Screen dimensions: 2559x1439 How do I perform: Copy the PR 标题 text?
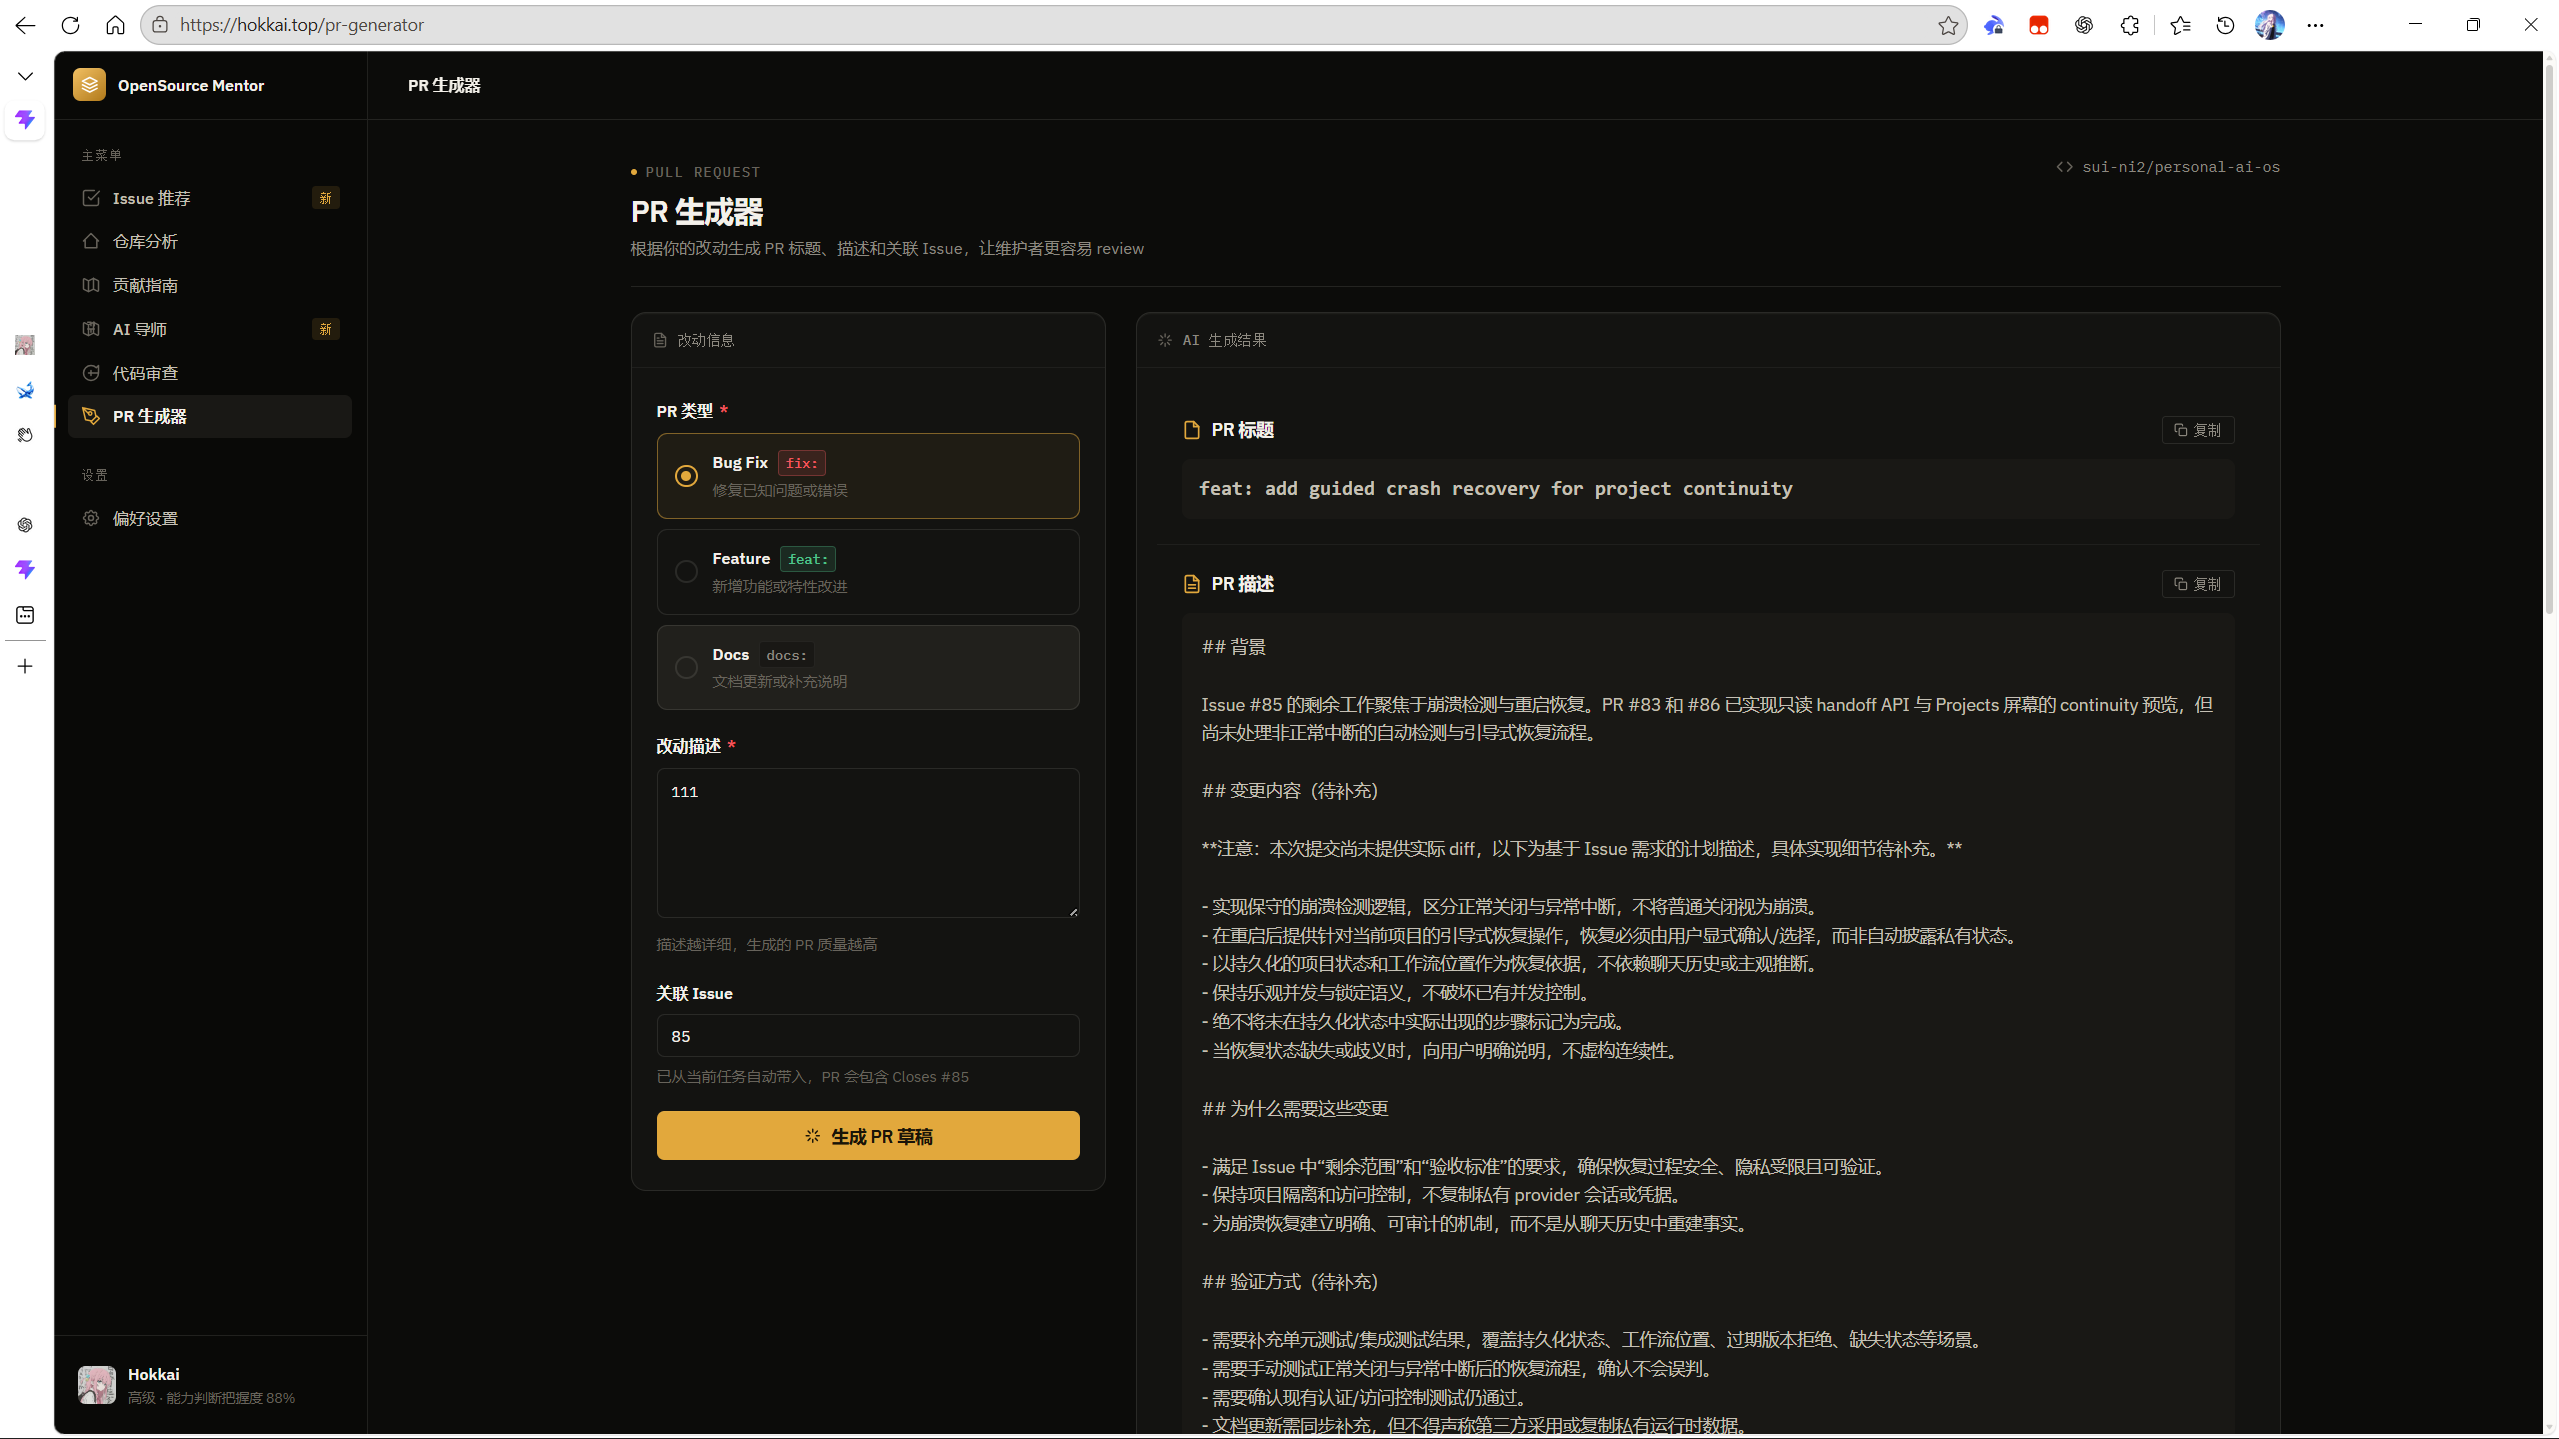(2197, 430)
